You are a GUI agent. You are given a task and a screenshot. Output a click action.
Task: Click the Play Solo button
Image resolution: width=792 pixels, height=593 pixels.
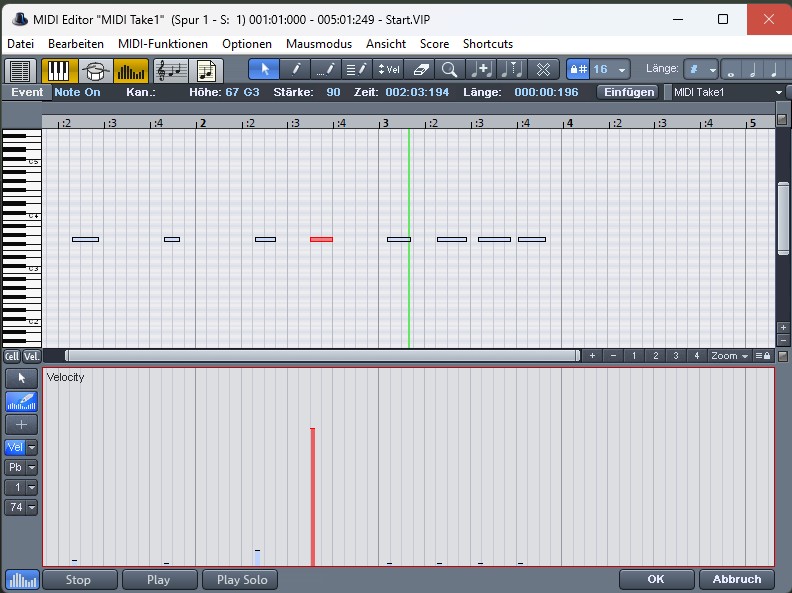tap(241, 579)
